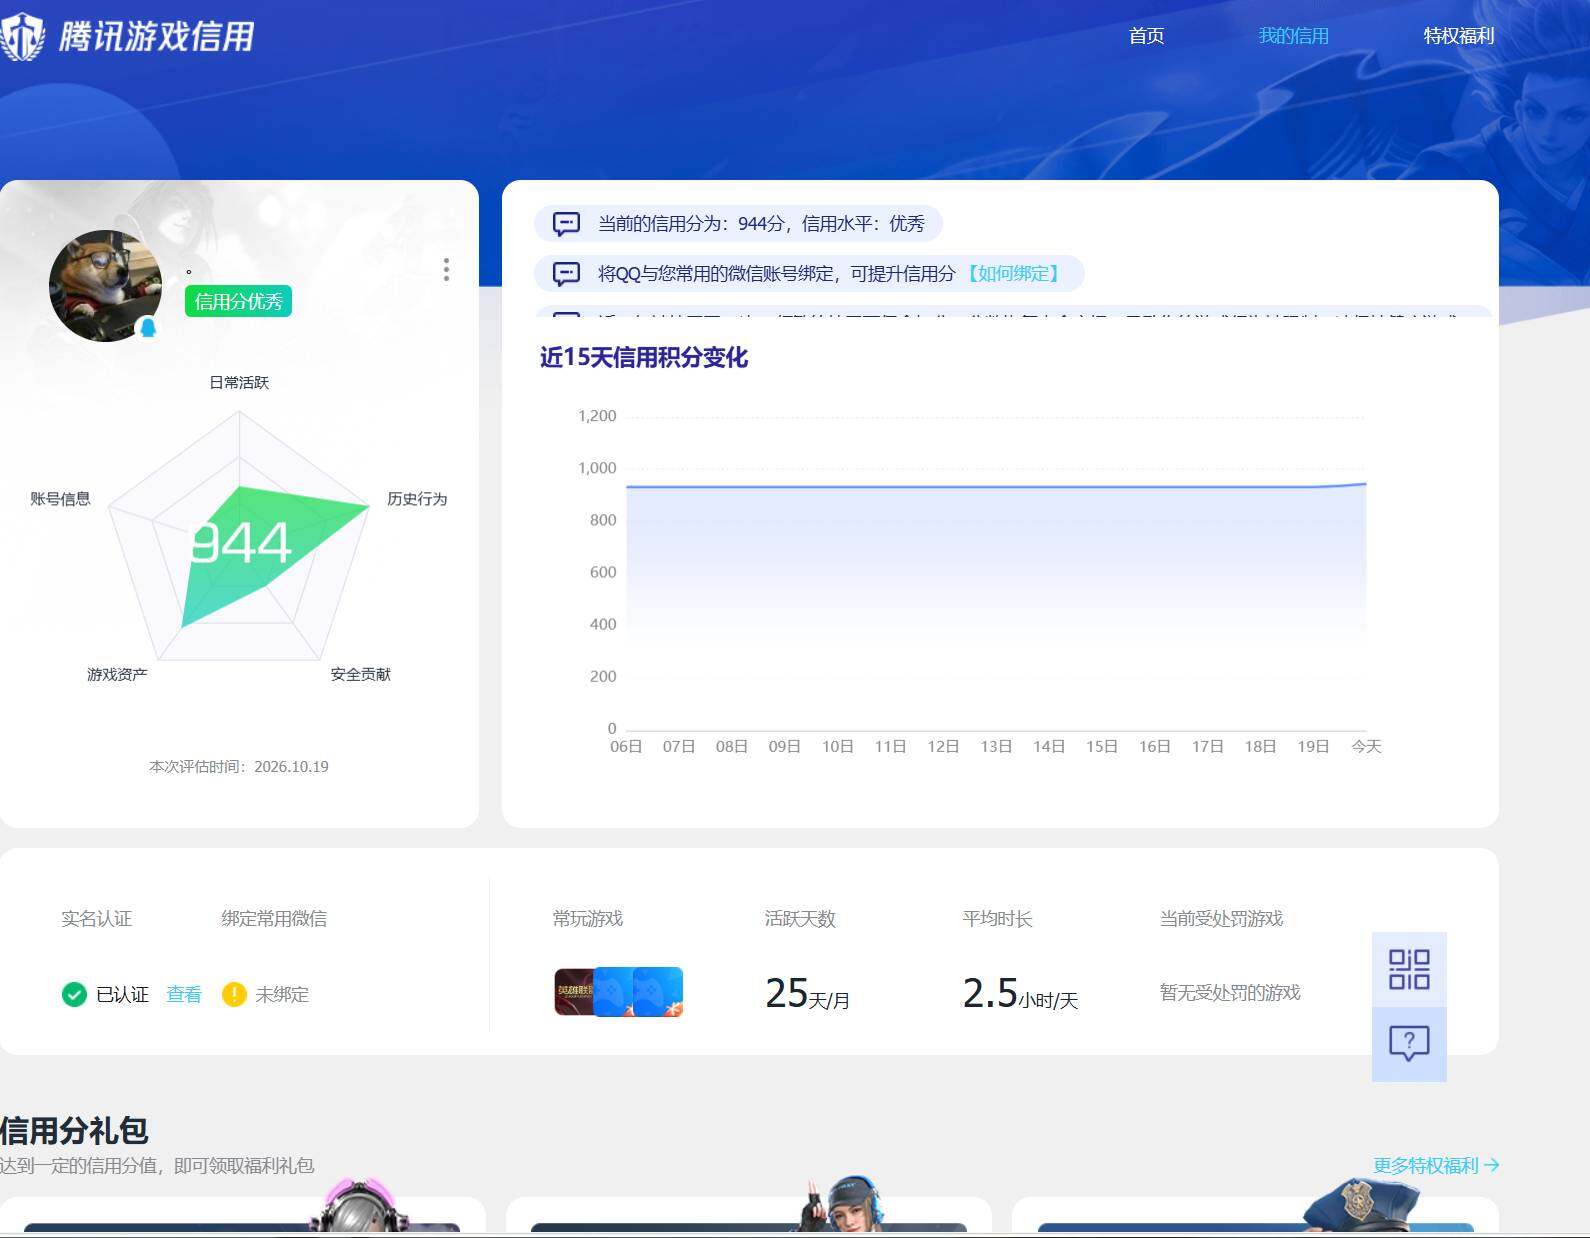Click the 信用分优秀 badge
Screen dimensions: 1590x1238
pos(238,301)
